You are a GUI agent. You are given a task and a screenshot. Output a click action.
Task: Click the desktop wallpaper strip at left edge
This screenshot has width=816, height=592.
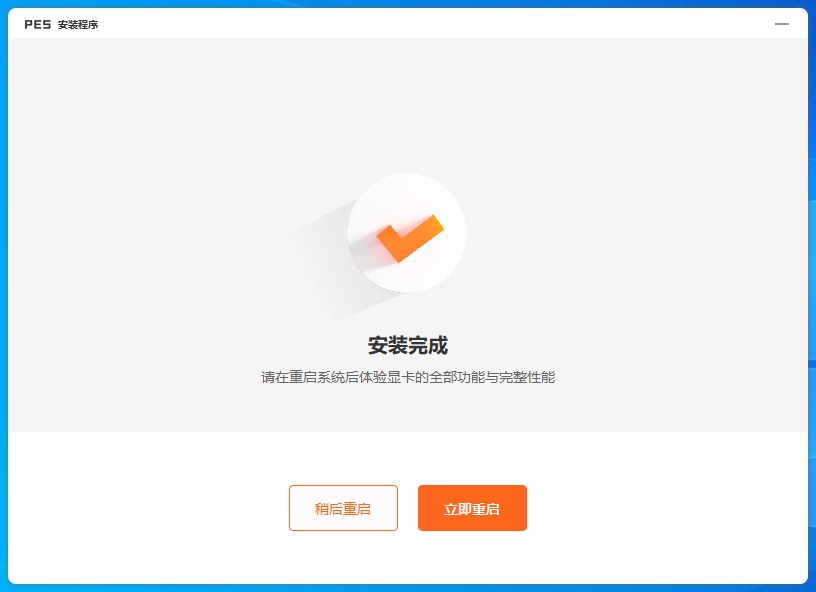(x=4, y=297)
